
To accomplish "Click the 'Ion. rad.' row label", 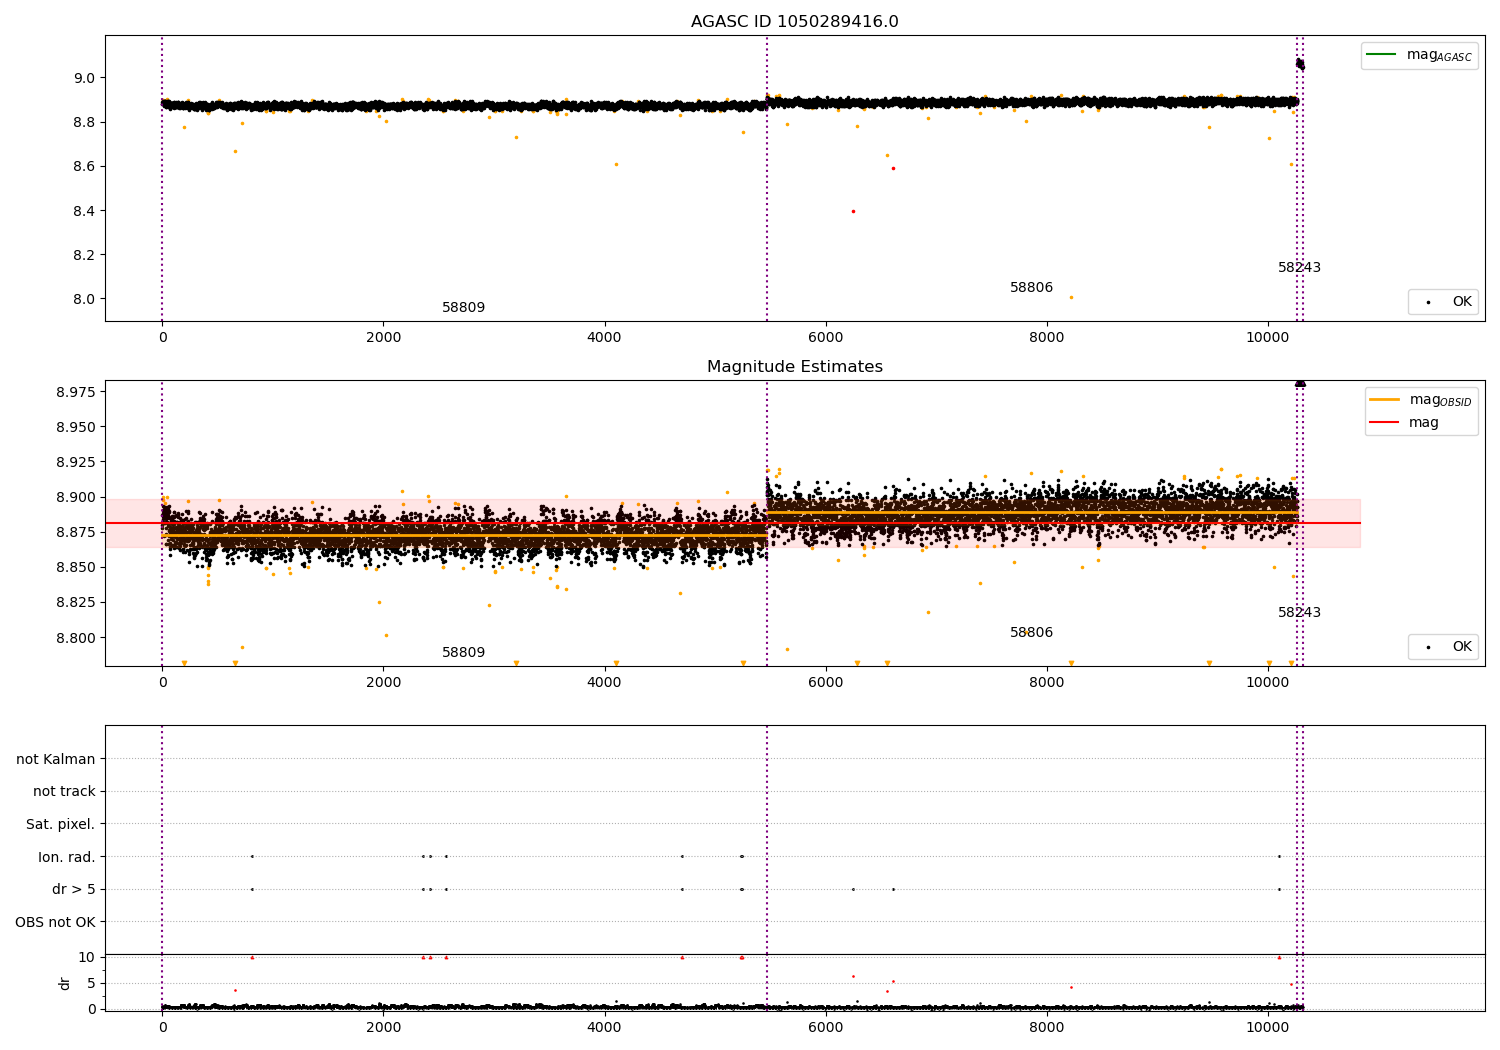I will [x=67, y=858].
